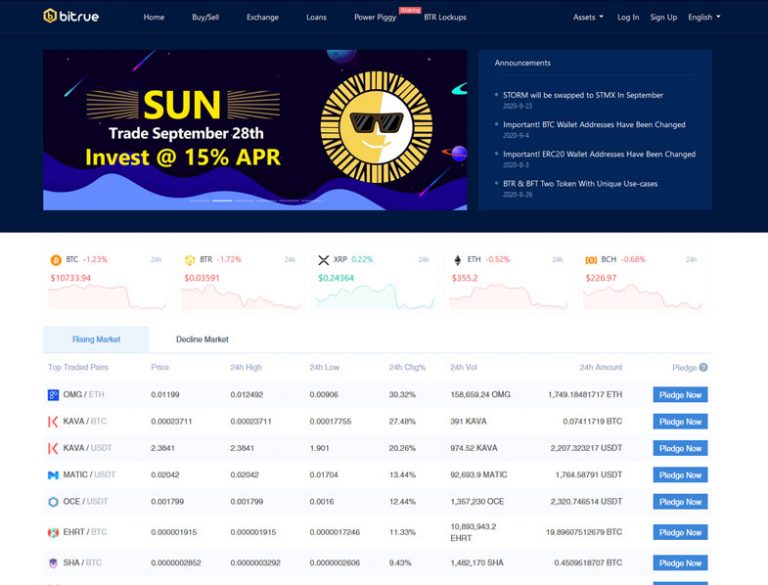
Task: Switch to the Decline Market tab
Action: (x=202, y=339)
